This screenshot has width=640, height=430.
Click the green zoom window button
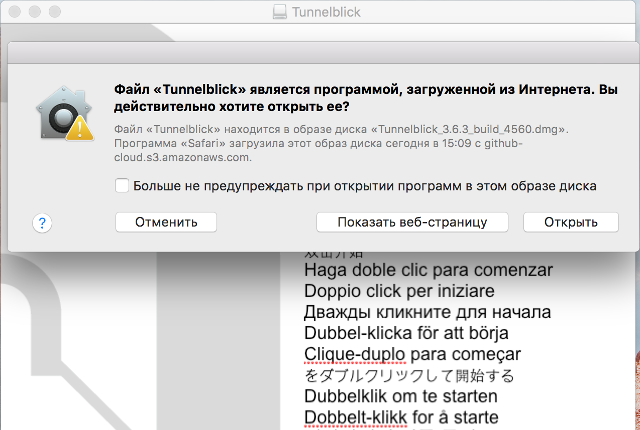(x=55, y=11)
